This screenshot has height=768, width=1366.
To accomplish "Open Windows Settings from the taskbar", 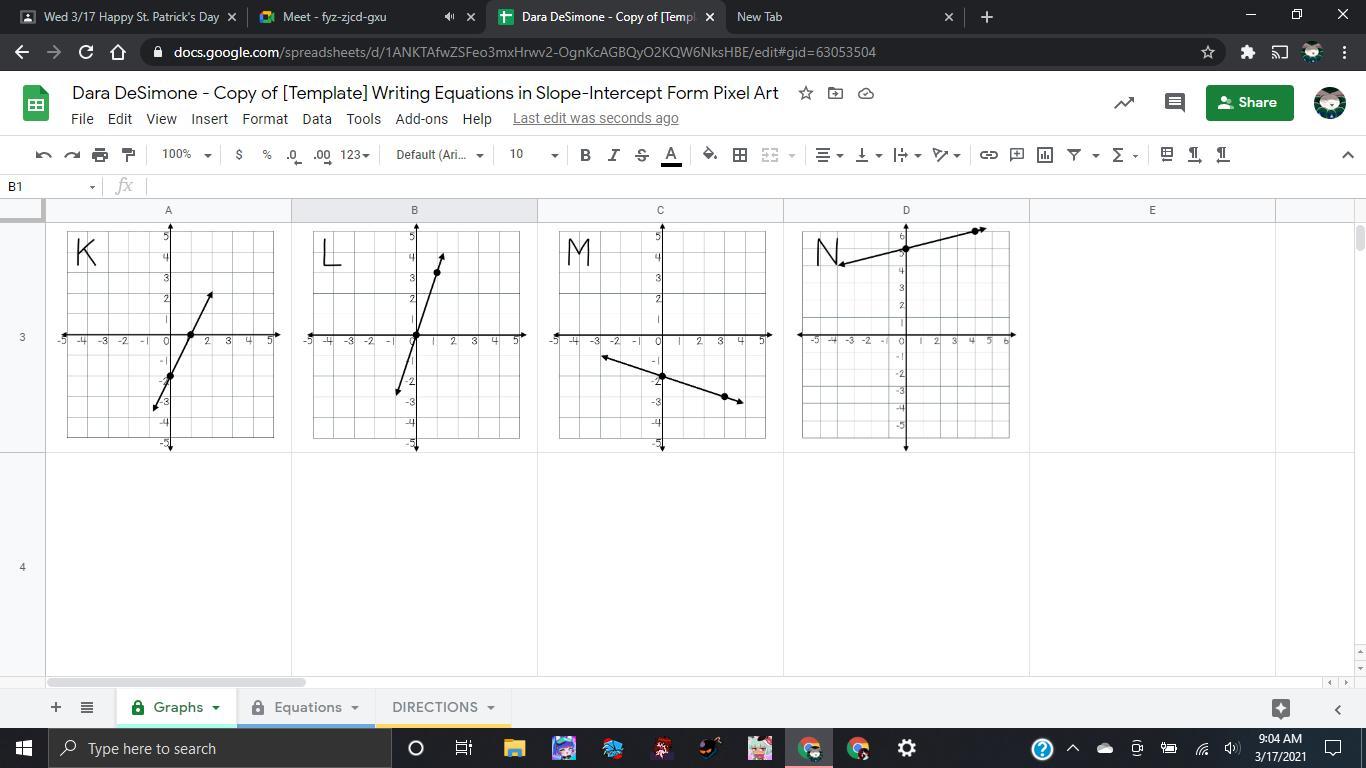I will pos(907,748).
